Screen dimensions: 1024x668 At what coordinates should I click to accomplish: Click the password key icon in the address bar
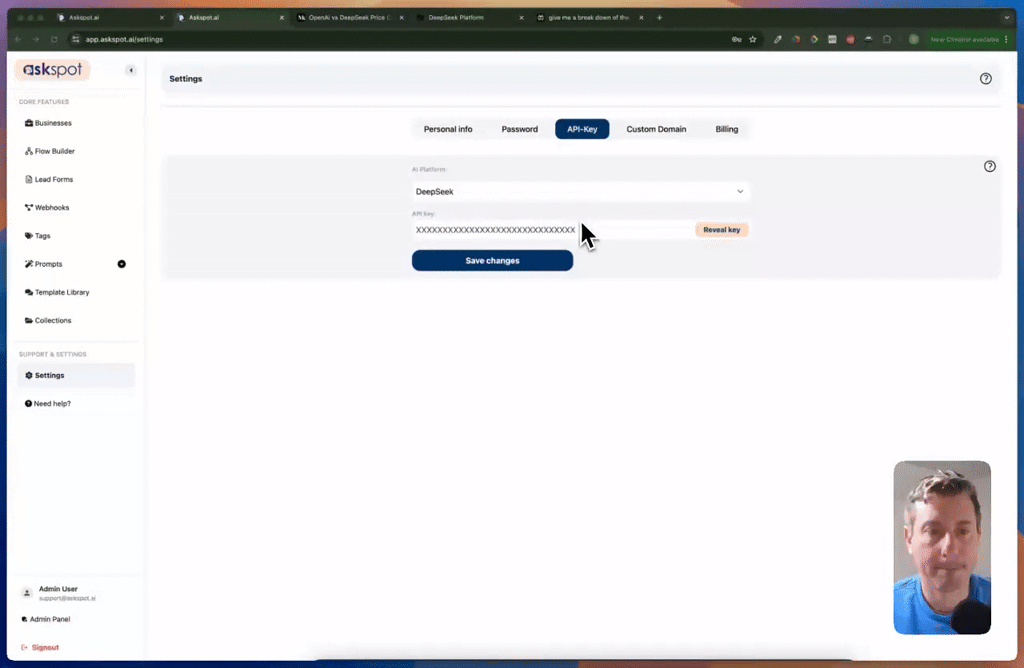[x=736, y=39]
